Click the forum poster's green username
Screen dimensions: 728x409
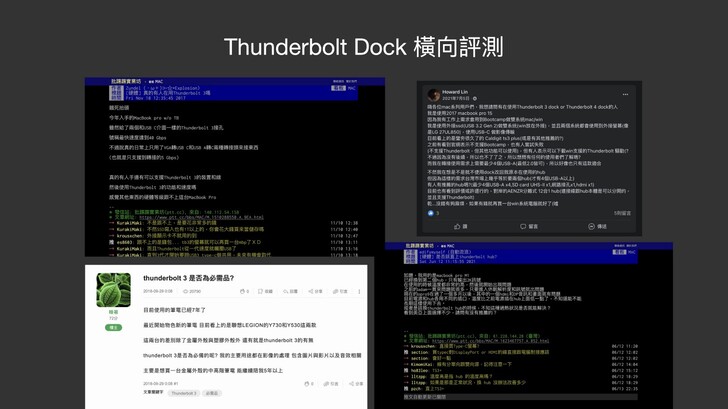[113, 312]
